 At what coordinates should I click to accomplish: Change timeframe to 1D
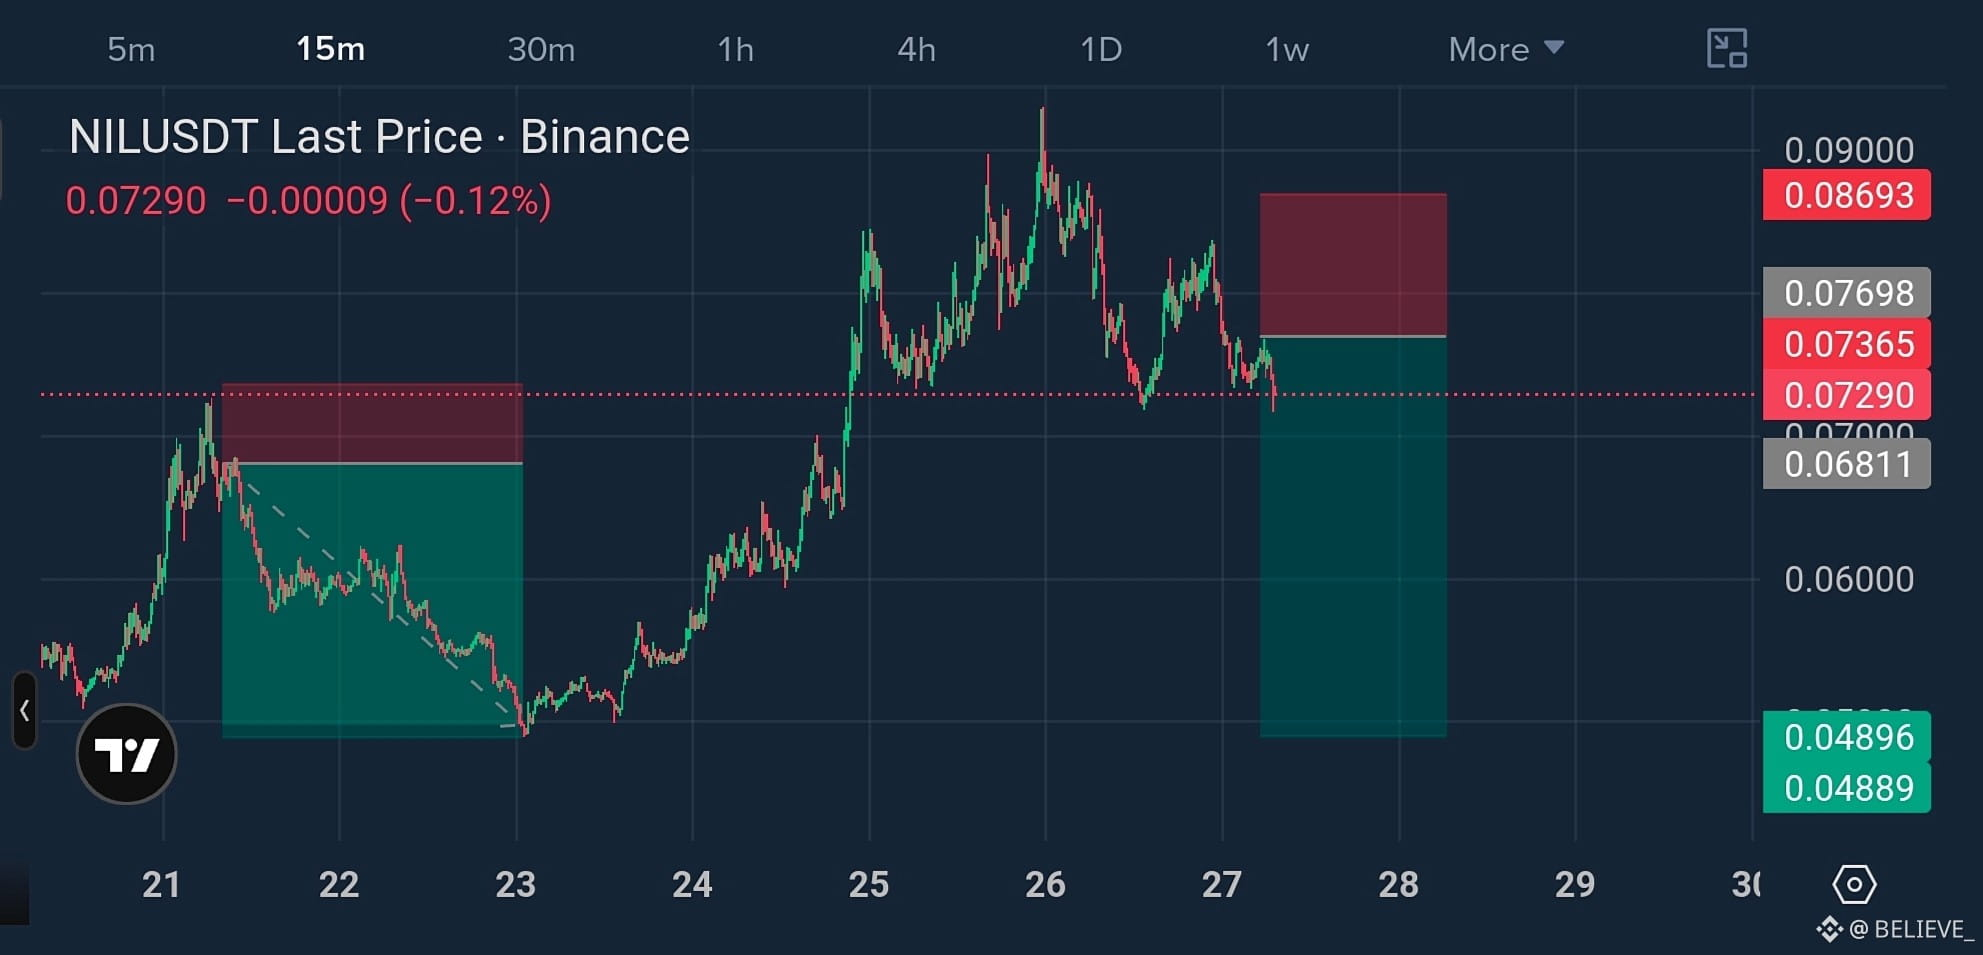coord(1101,49)
